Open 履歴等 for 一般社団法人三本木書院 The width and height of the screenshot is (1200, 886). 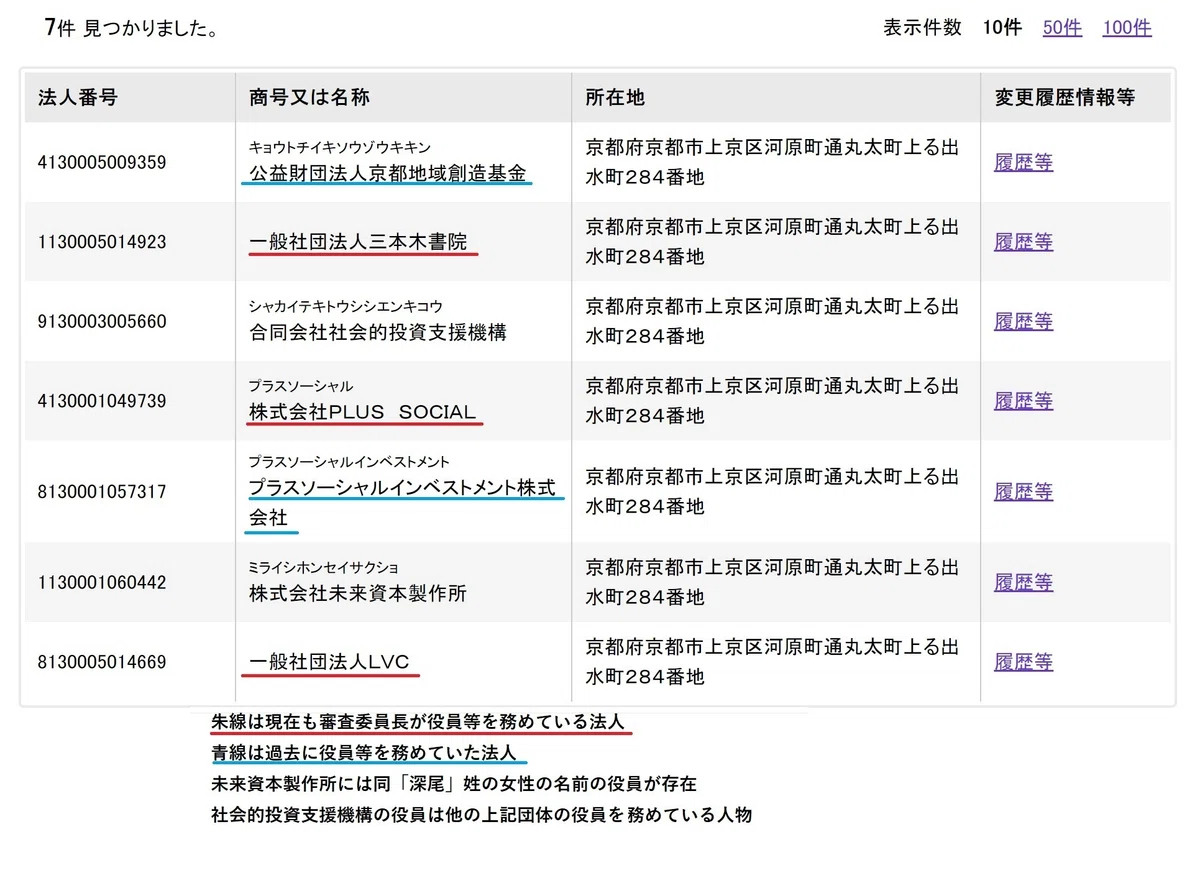click(1023, 242)
